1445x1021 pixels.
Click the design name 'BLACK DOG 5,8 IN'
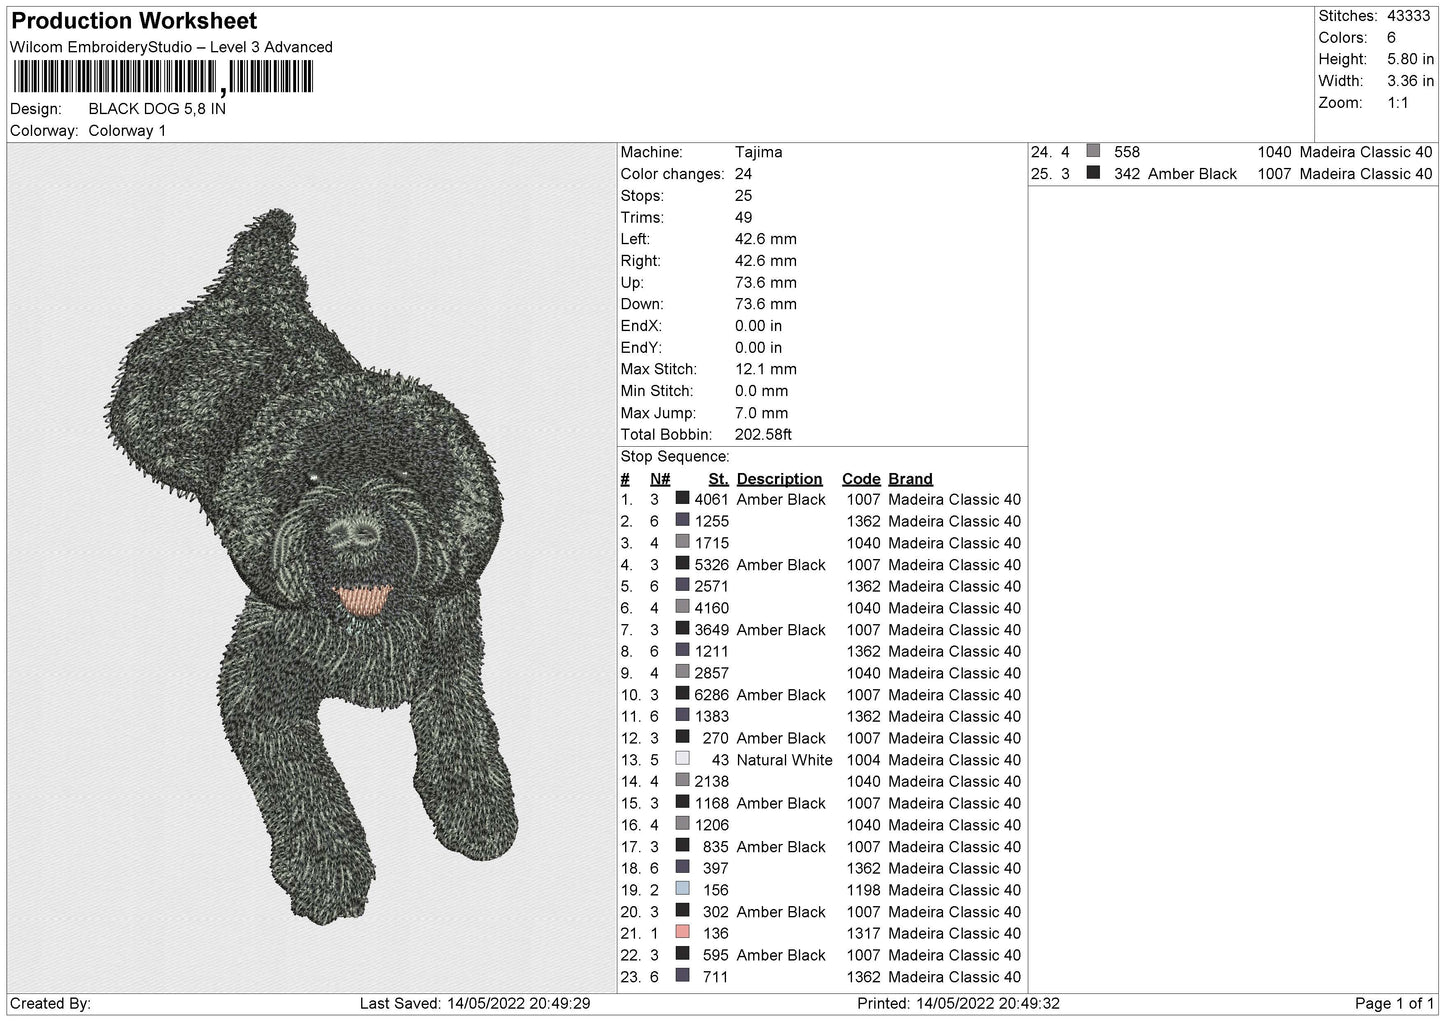point(157,109)
